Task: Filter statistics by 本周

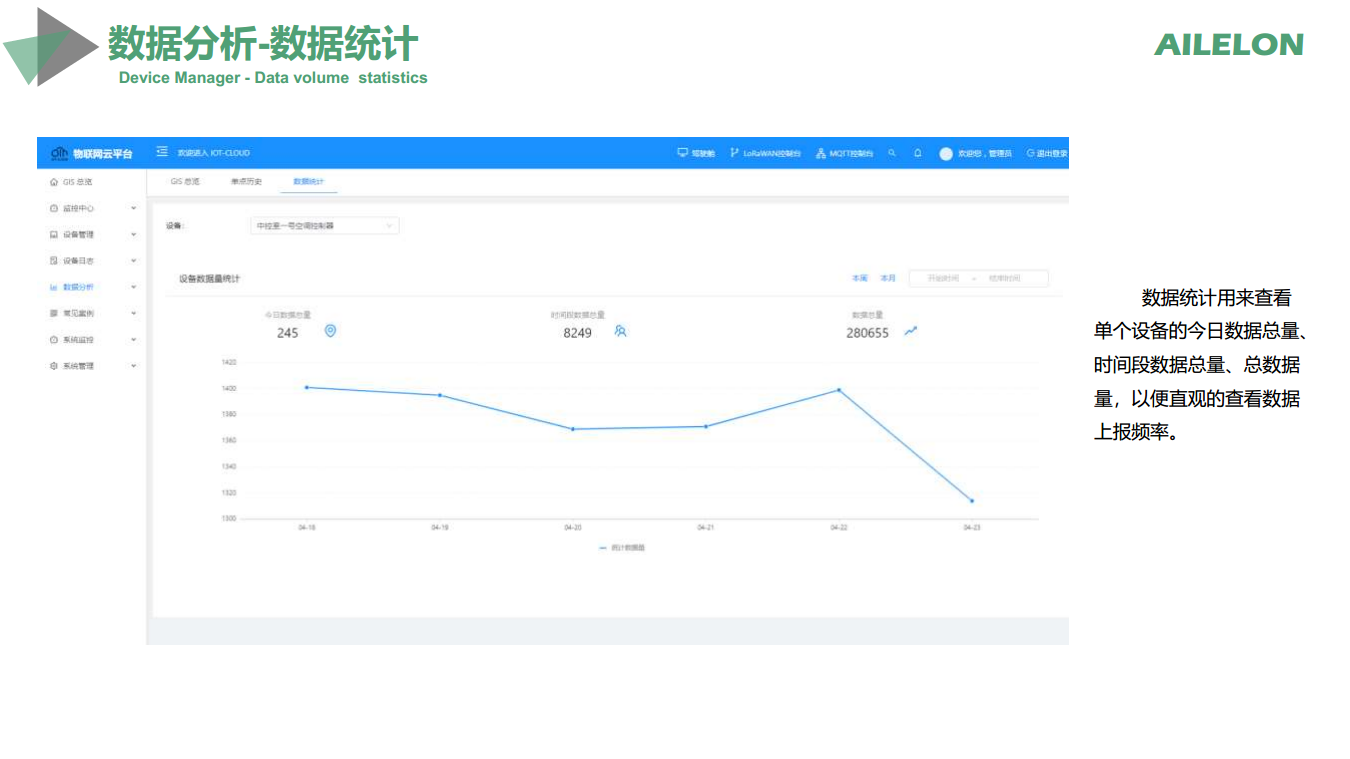Action: [x=860, y=278]
